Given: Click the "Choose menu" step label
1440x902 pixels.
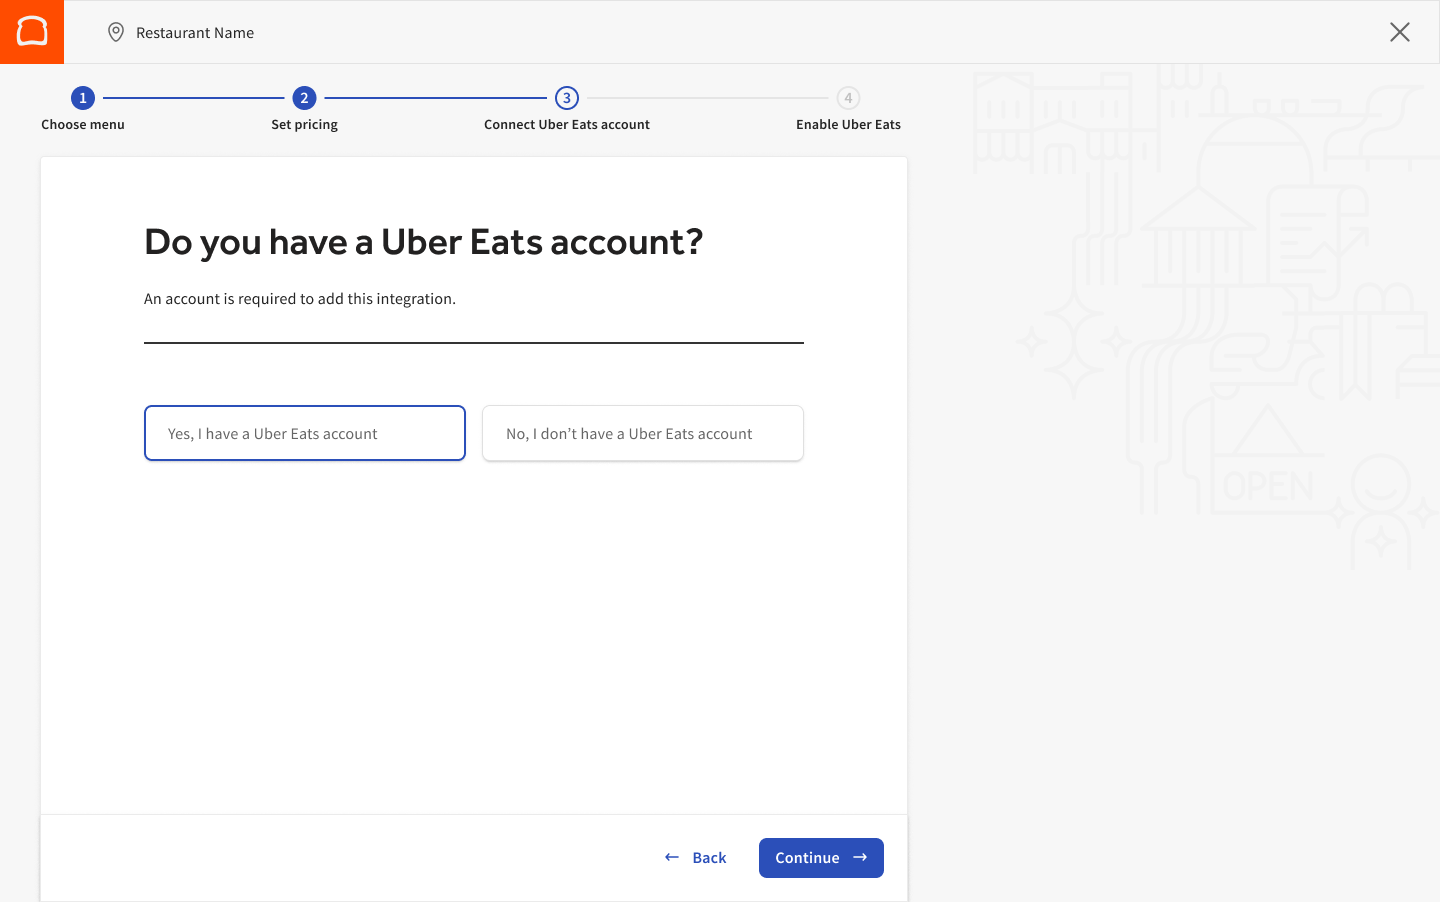Looking at the screenshot, I should (x=83, y=124).
